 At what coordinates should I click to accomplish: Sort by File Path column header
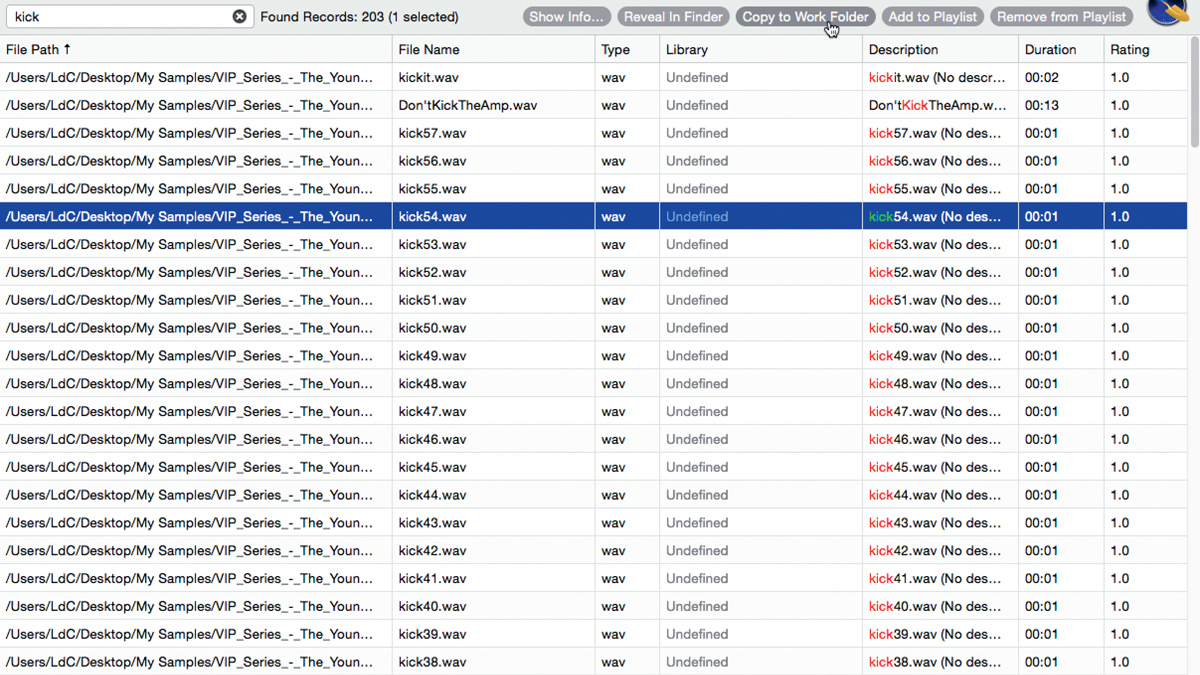[x=196, y=49]
